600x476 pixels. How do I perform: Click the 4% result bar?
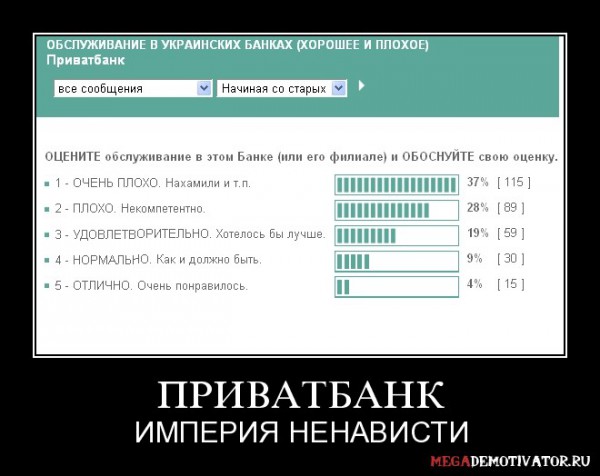pyautogui.click(x=396, y=287)
